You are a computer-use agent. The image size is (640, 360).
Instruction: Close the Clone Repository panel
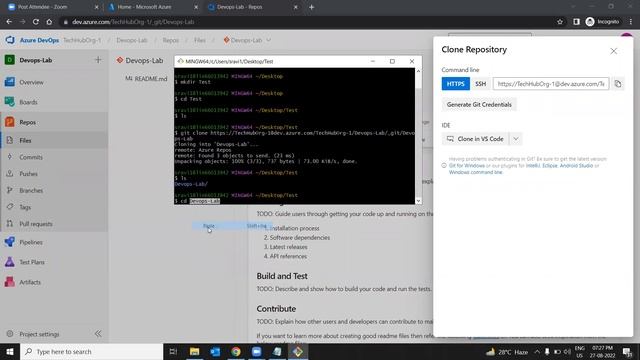coord(613,51)
